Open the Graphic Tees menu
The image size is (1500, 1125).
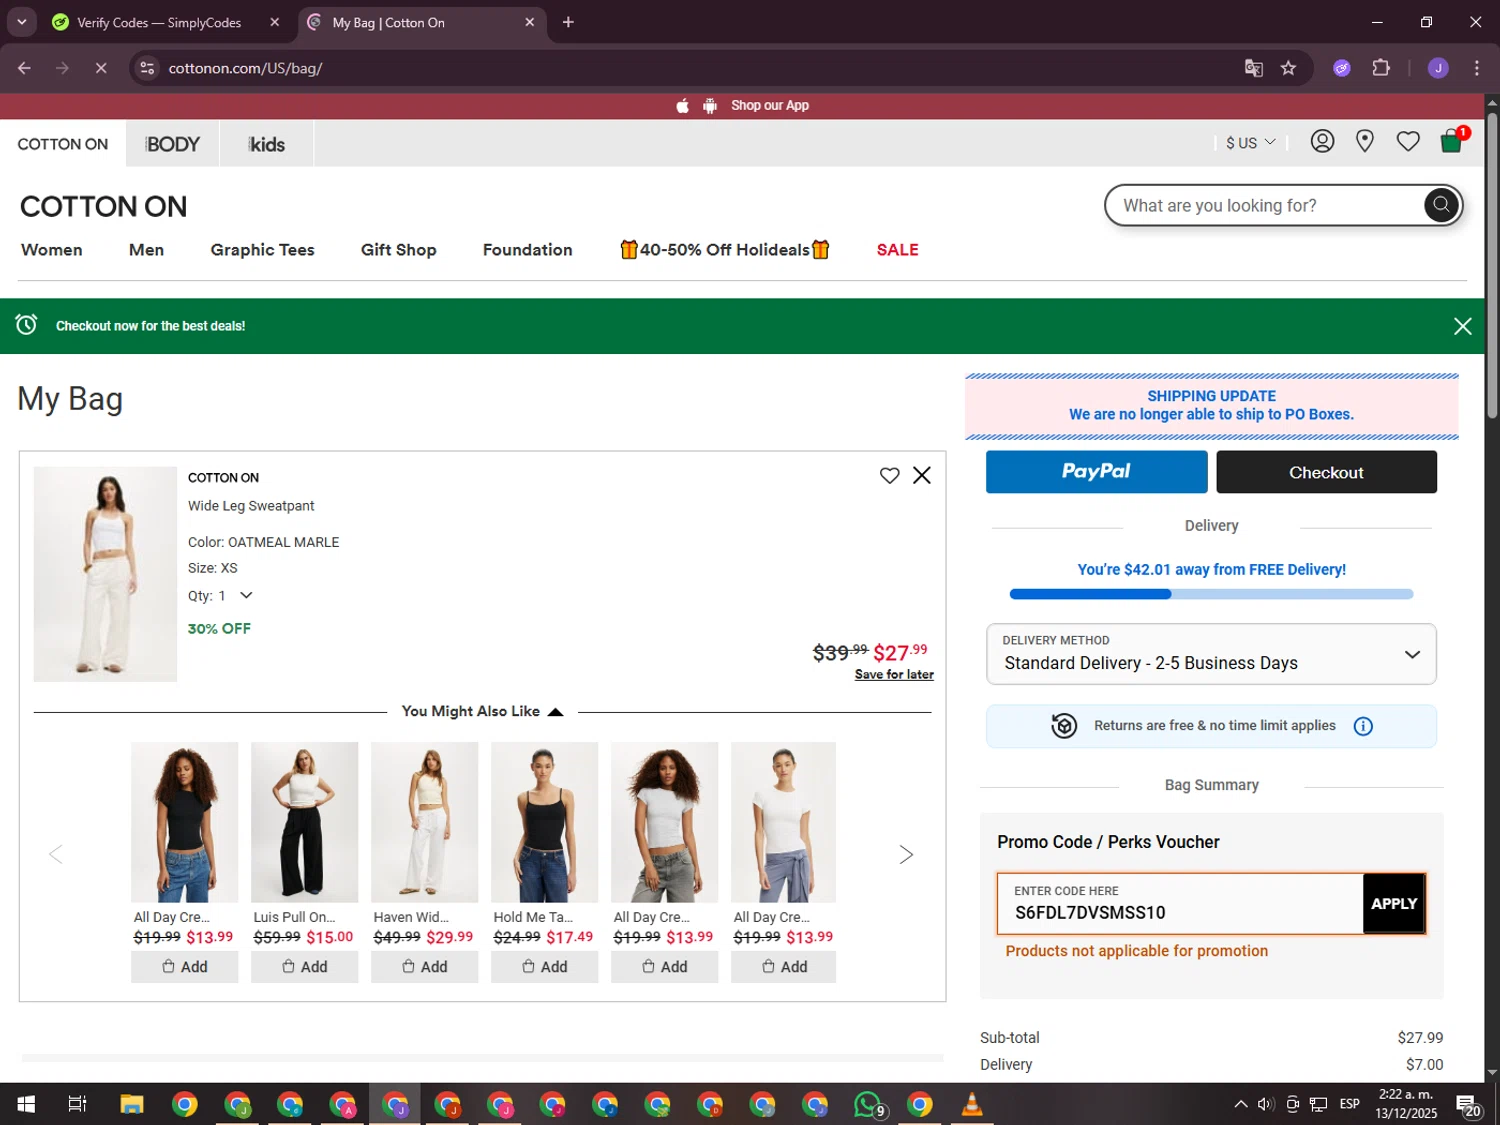pos(262,250)
